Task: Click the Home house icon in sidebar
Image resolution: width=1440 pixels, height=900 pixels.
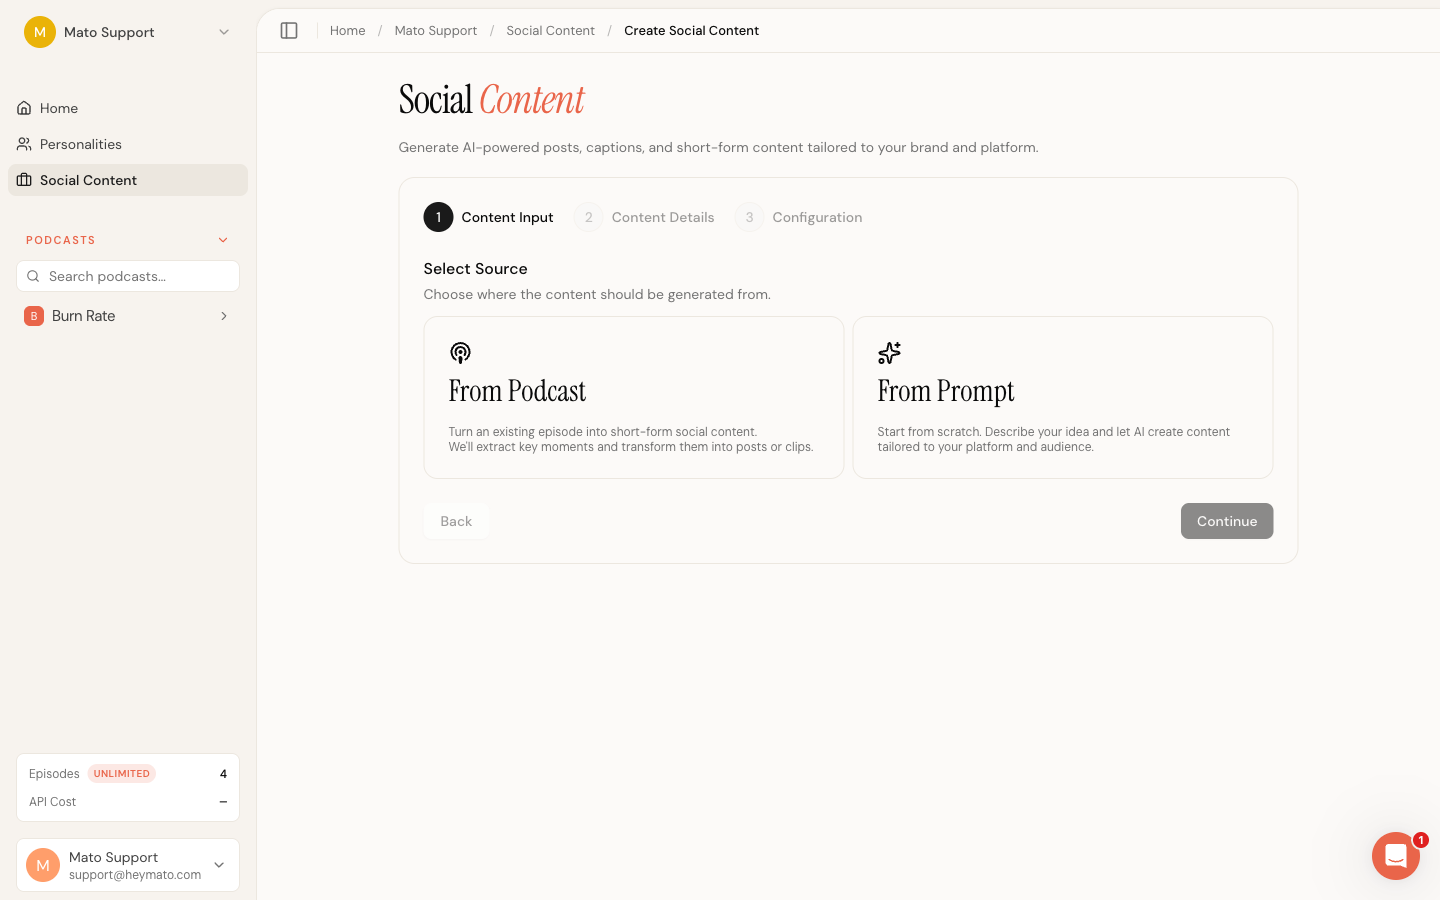Action: point(24,108)
